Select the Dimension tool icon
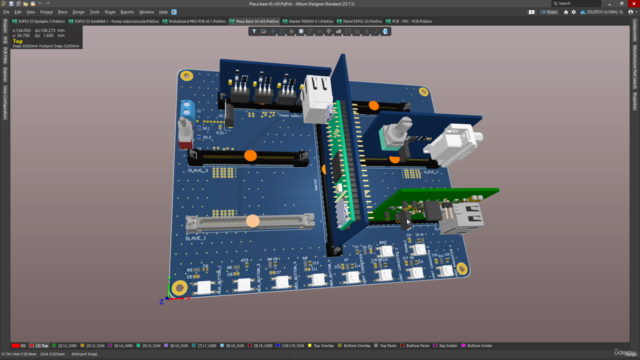 click(357, 31)
